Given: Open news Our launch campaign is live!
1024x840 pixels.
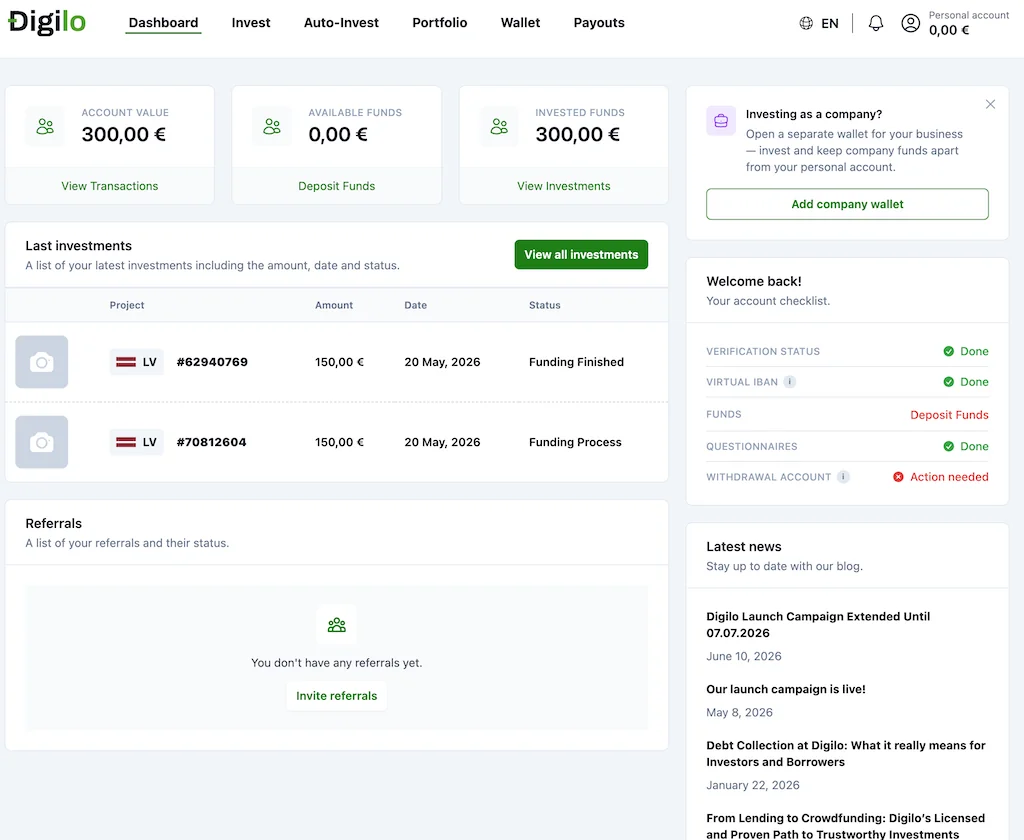Looking at the screenshot, I should [786, 689].
